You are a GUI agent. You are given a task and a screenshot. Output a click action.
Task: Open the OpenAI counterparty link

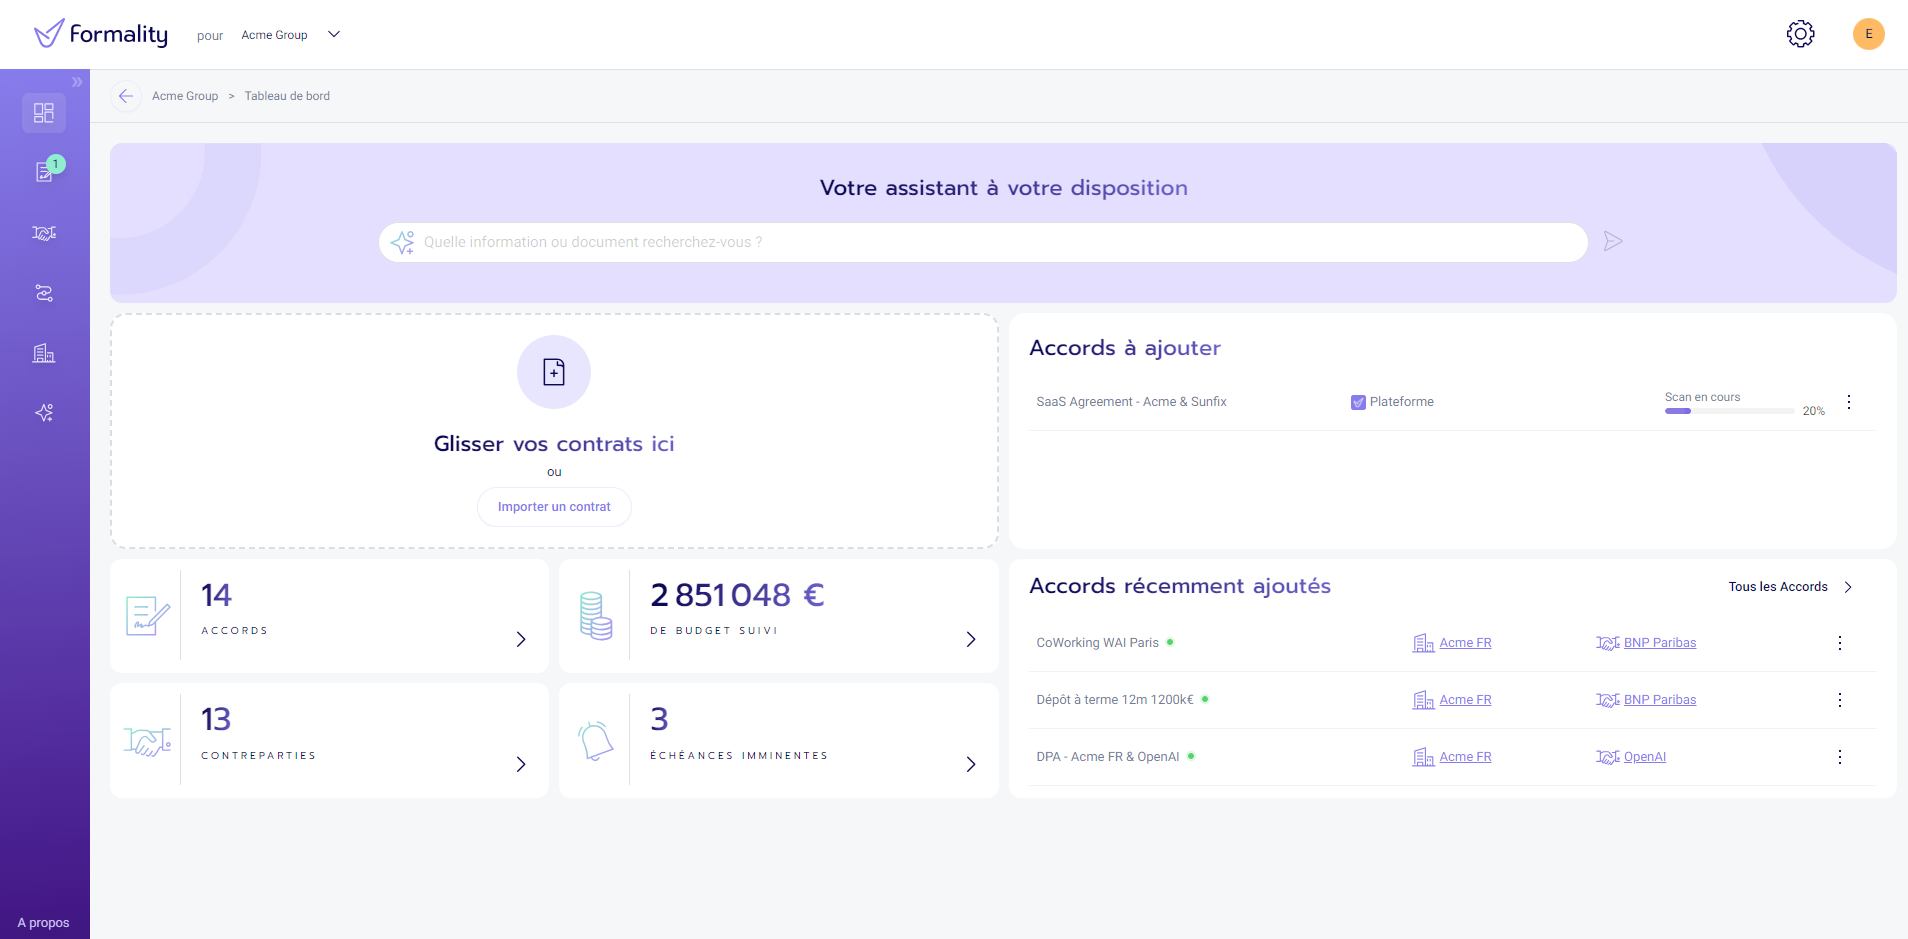pyautogui.click(x=1644, y=757)
